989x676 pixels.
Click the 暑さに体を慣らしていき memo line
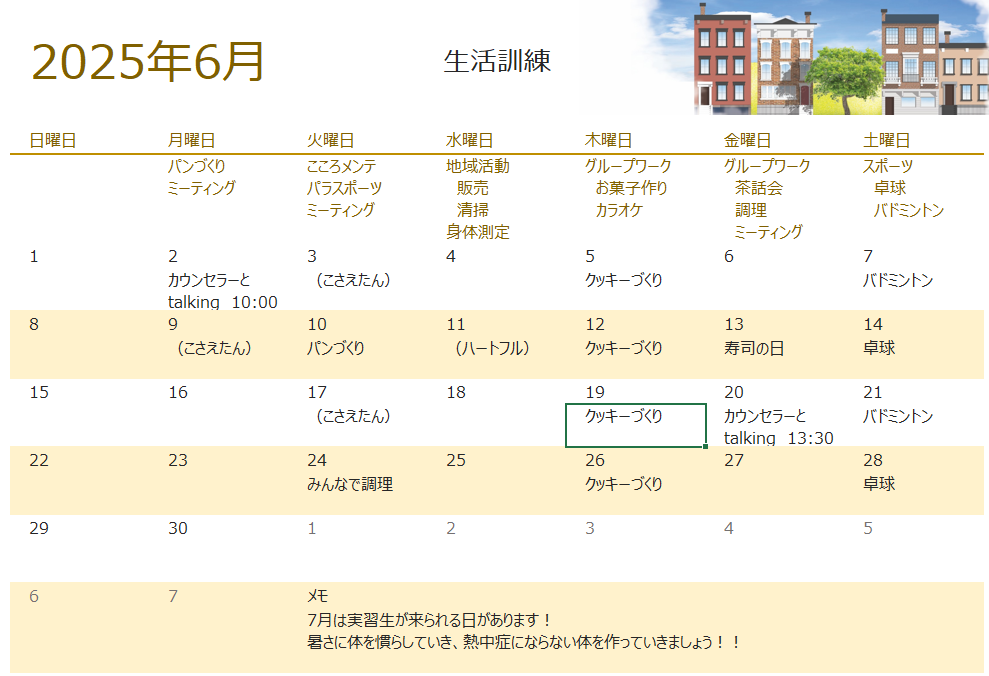point(524,643)
